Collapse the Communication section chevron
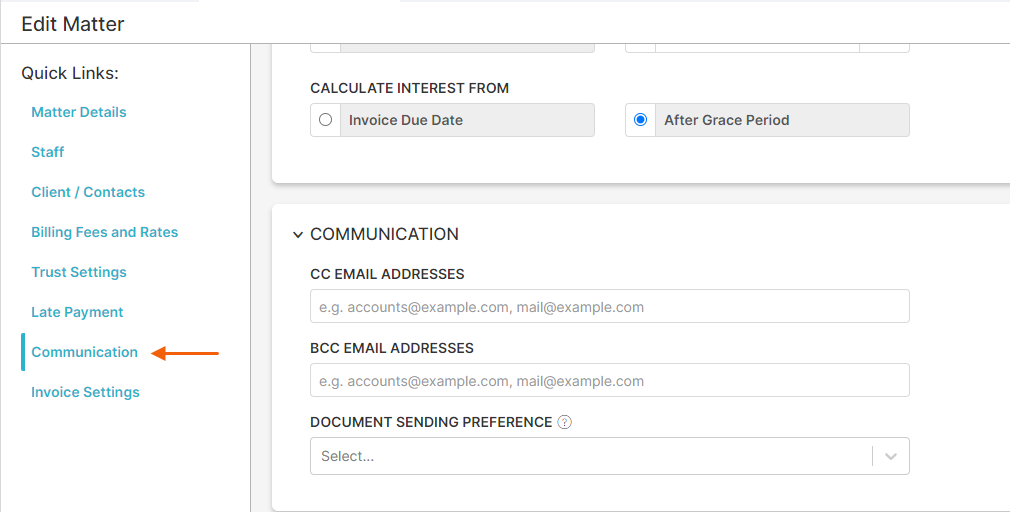 (x=298, y=234)
